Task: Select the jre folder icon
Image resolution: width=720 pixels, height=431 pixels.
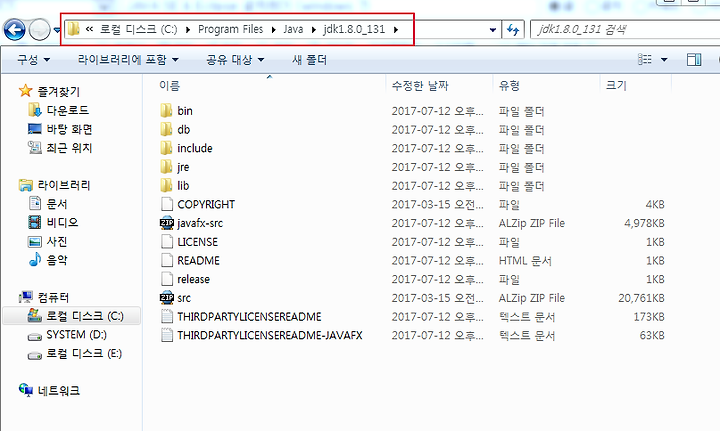Action: tap(166, 167)
